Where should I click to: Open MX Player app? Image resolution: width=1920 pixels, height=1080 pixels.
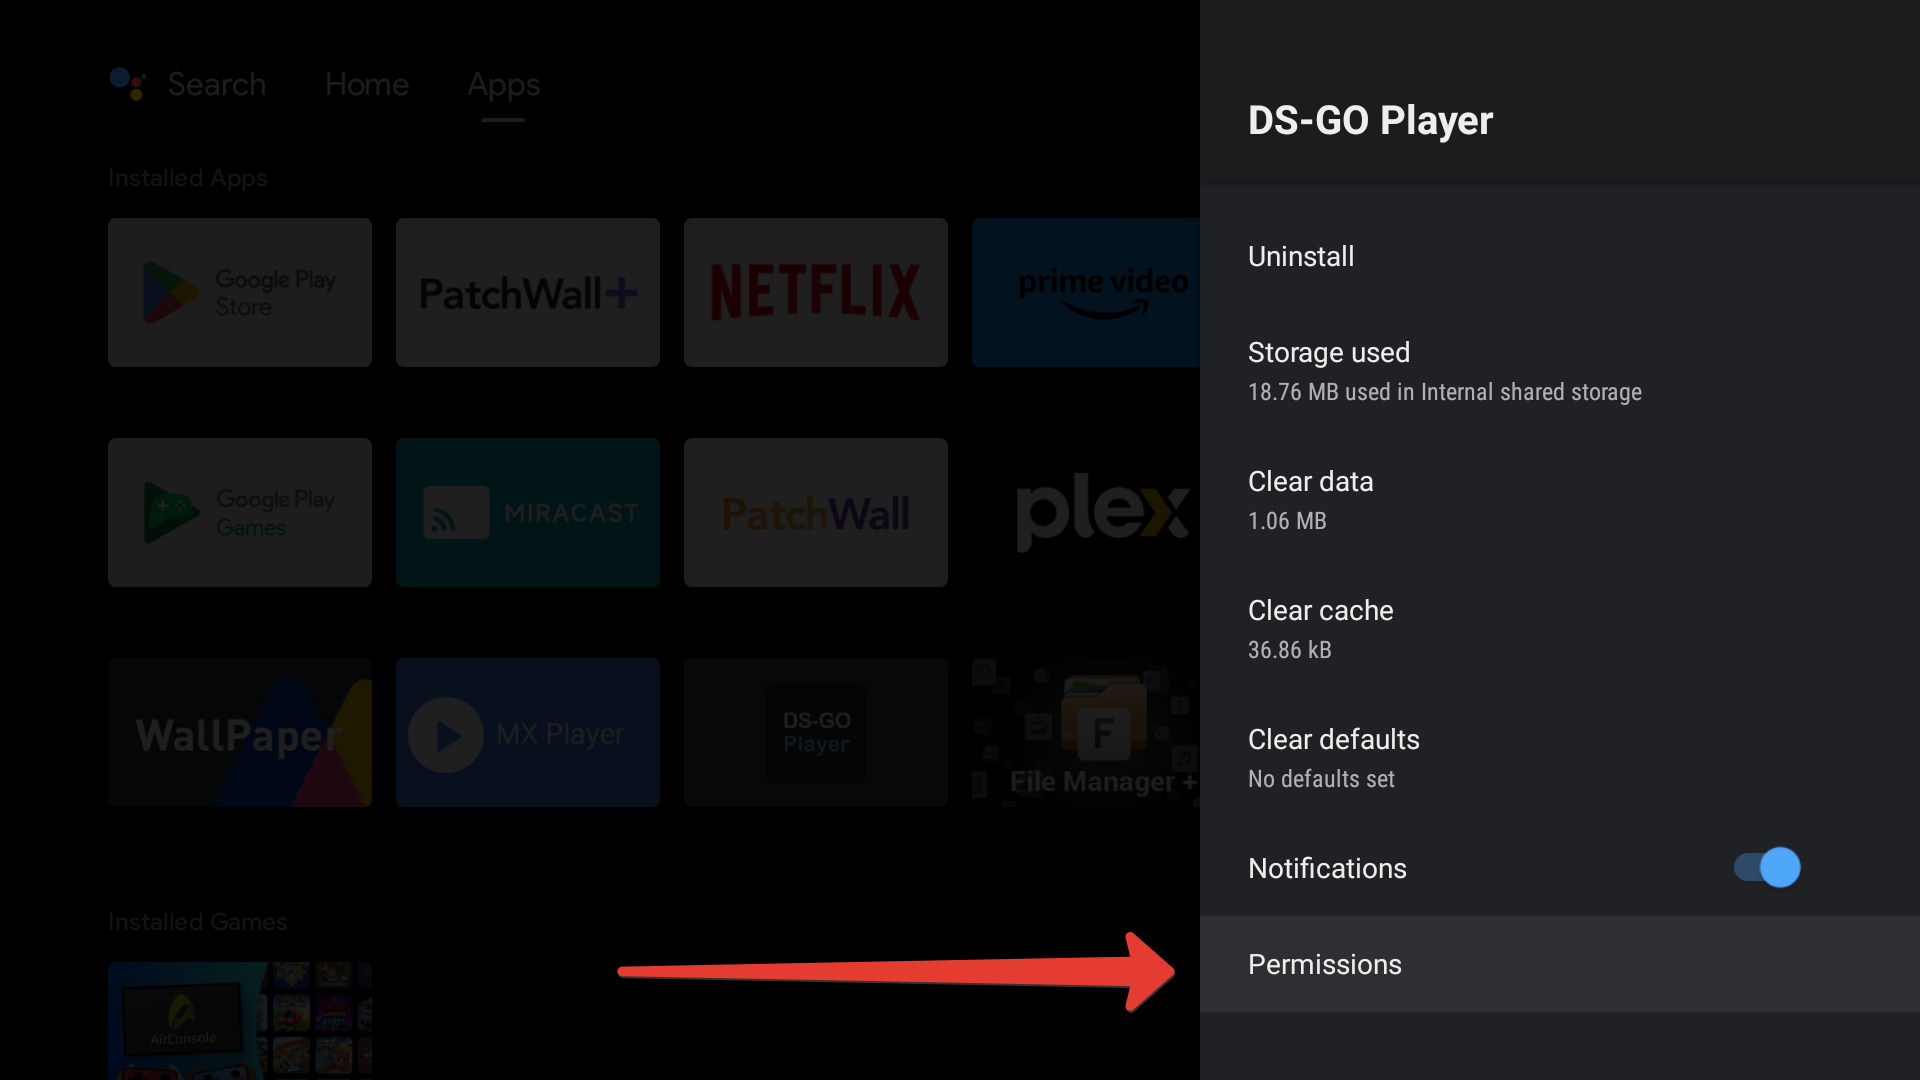527,733
